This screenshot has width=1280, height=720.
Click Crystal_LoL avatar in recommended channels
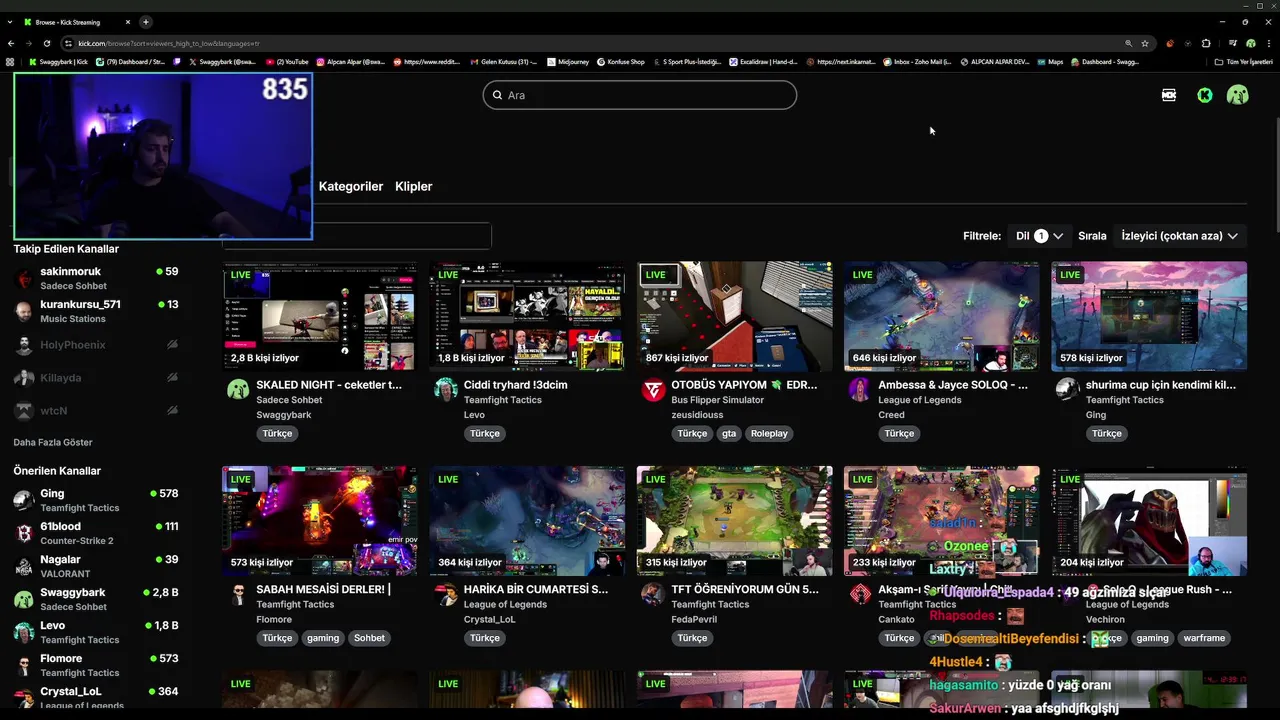24,697
